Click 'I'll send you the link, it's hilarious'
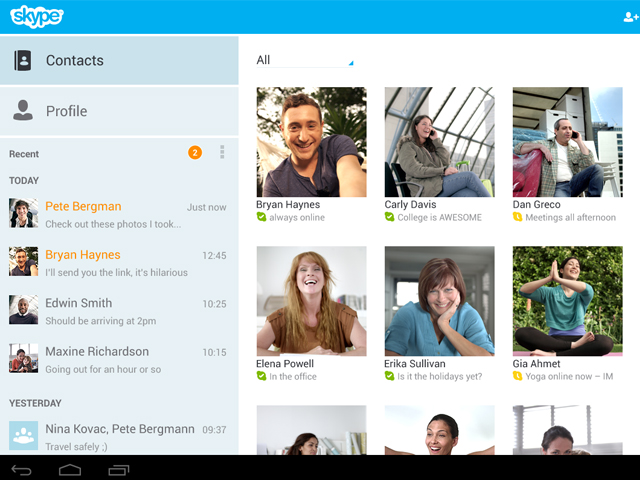The width and height of the screenshot is (640, 480). point(116,272)
